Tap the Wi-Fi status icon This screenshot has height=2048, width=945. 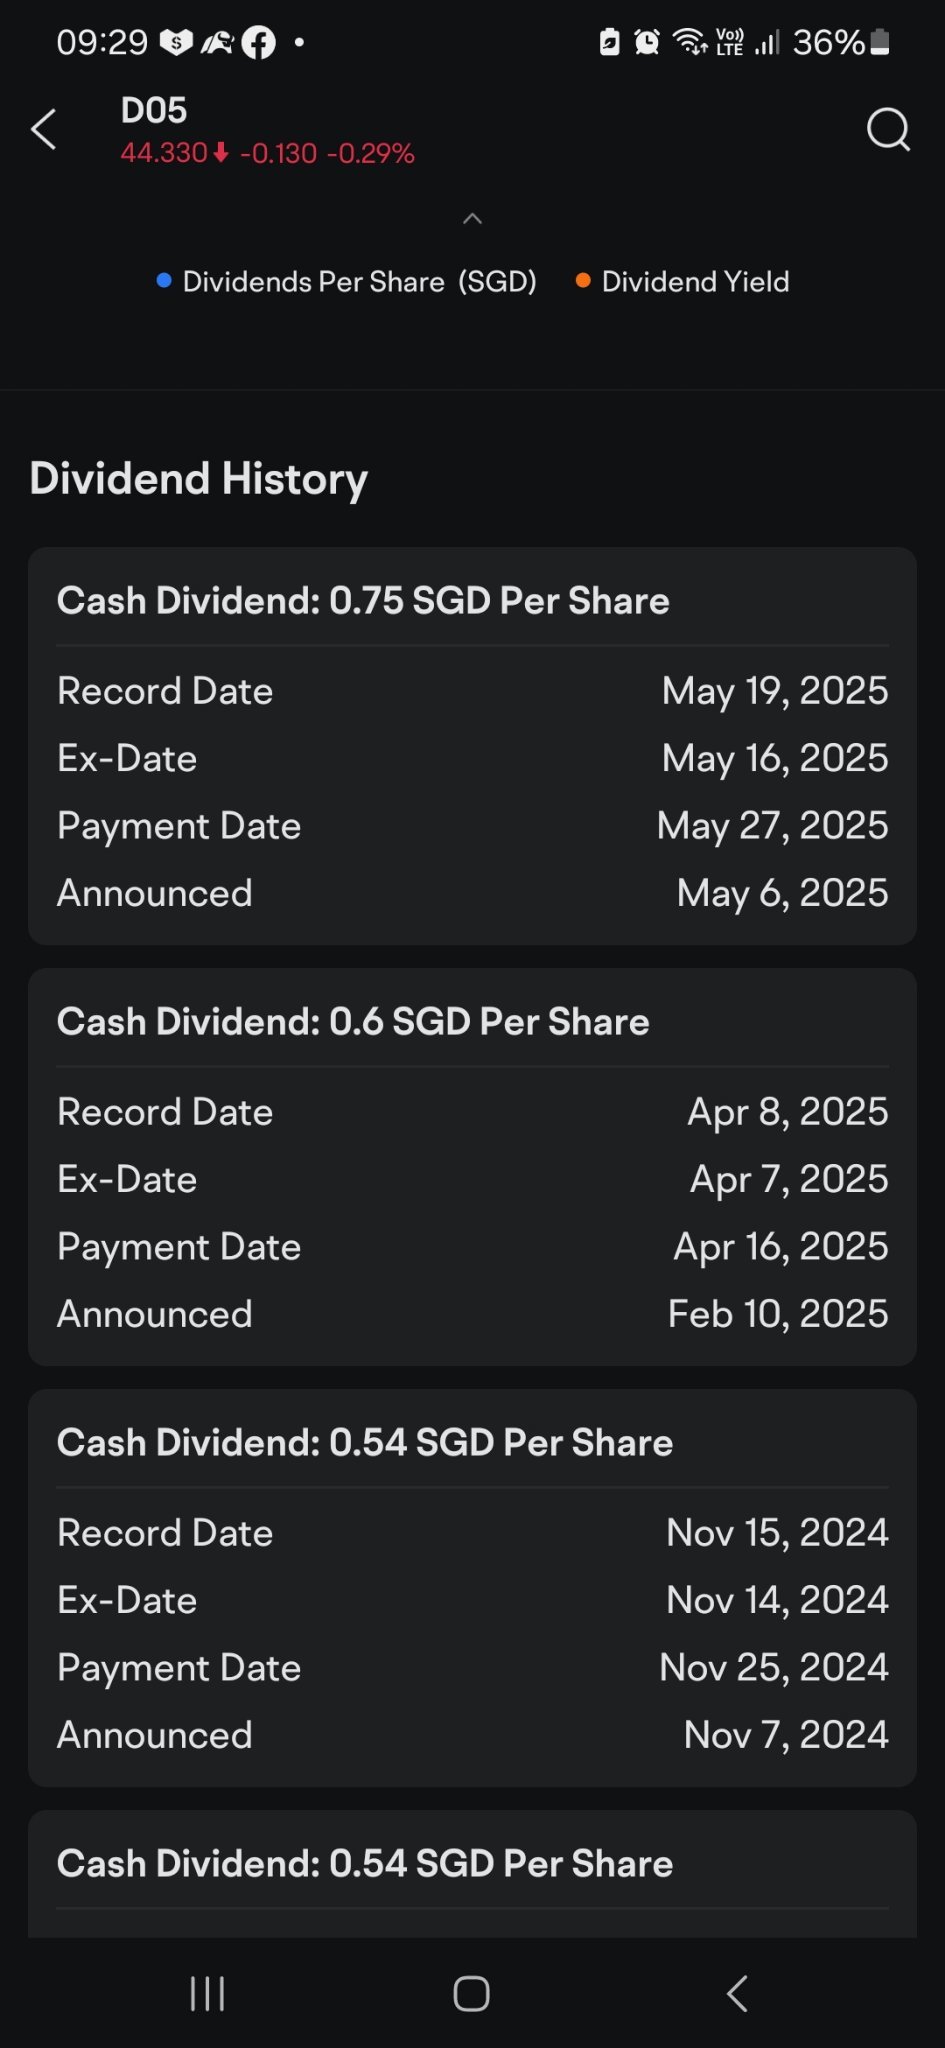[690, 42]
